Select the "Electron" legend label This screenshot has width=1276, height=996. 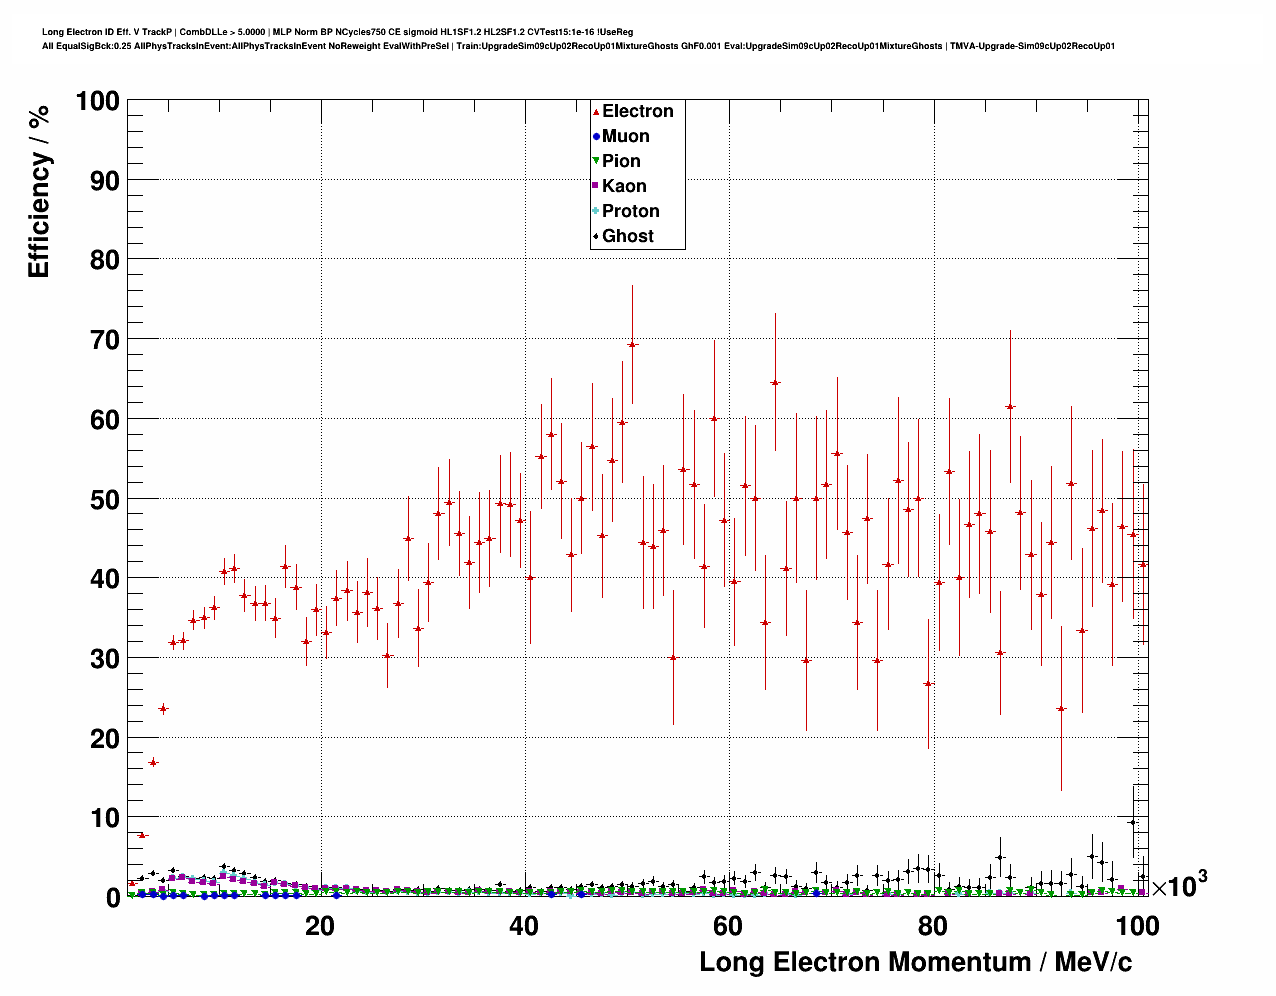(638, 111)
